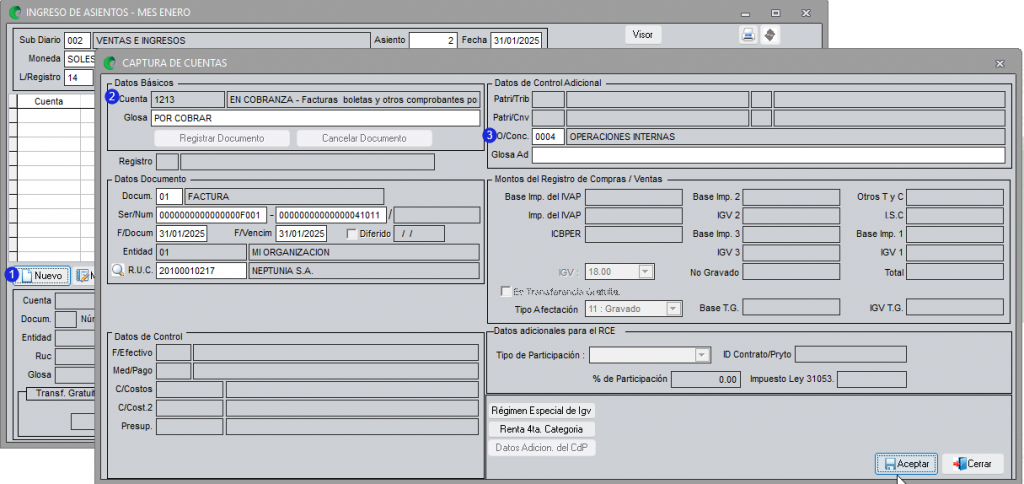
Task: Click the MI ORGANIZACION text
Action: [291, 252]
